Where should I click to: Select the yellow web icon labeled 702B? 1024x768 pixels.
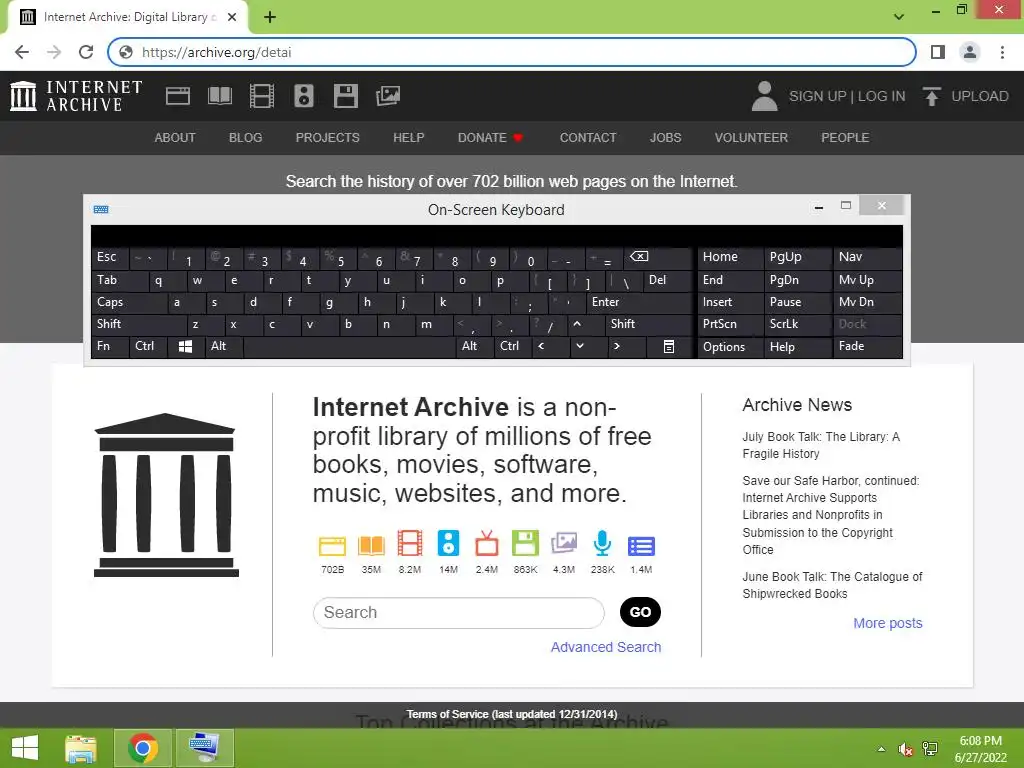332,545
